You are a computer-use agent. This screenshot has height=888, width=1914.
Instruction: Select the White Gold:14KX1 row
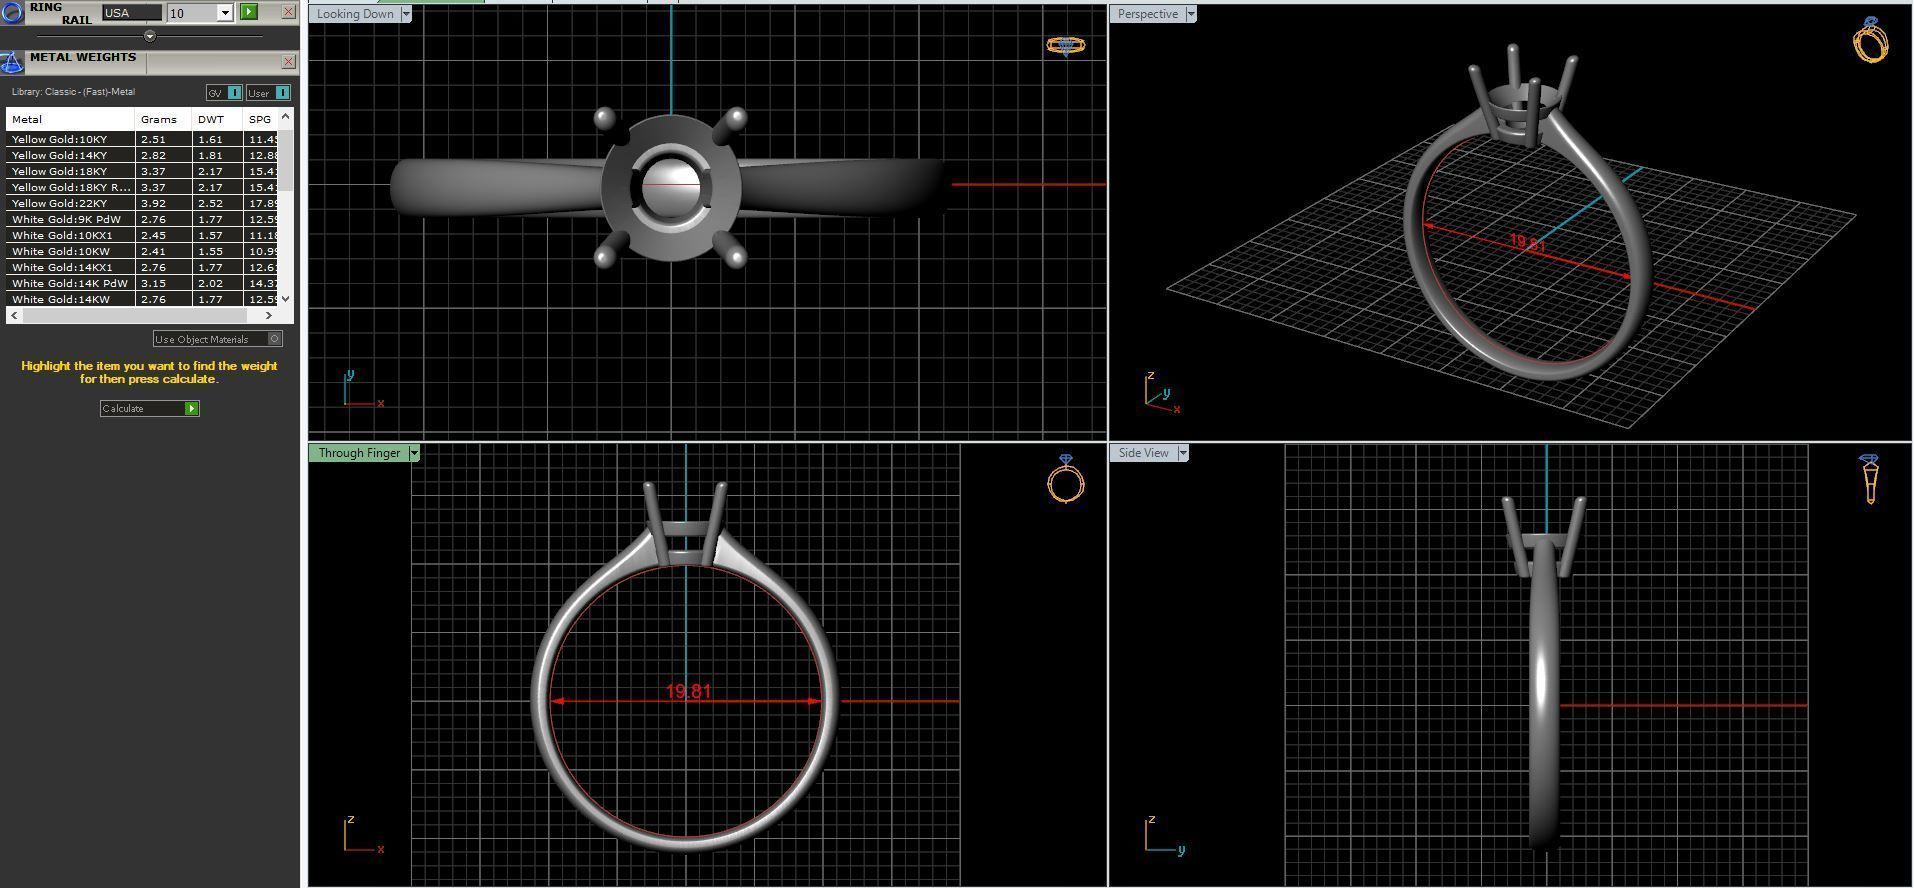tap(142, 267)
